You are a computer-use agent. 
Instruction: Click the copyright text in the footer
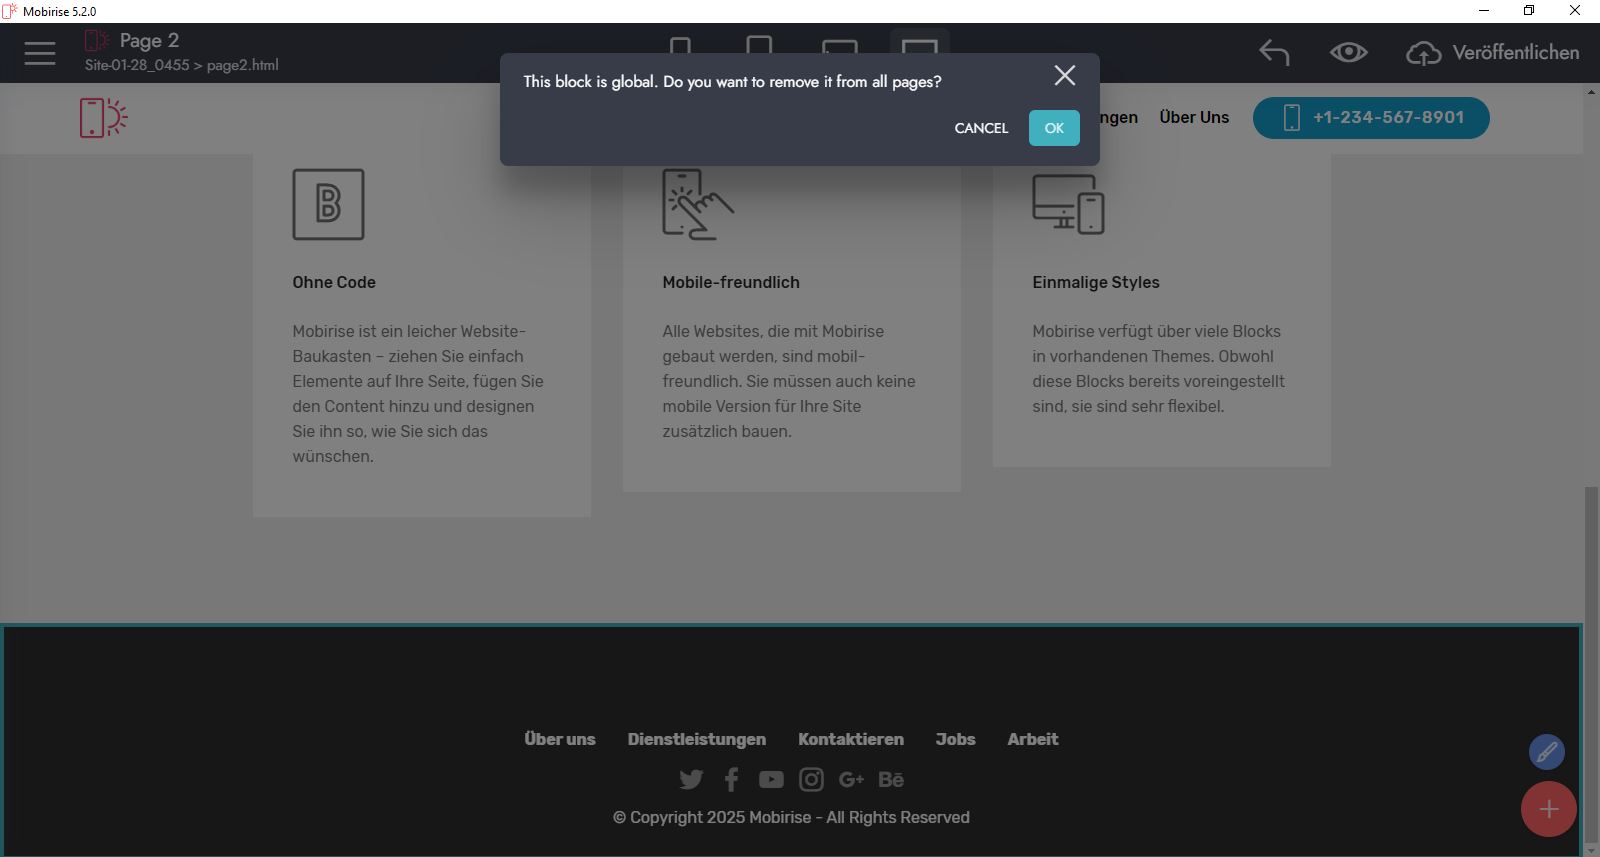coord(791,817)
